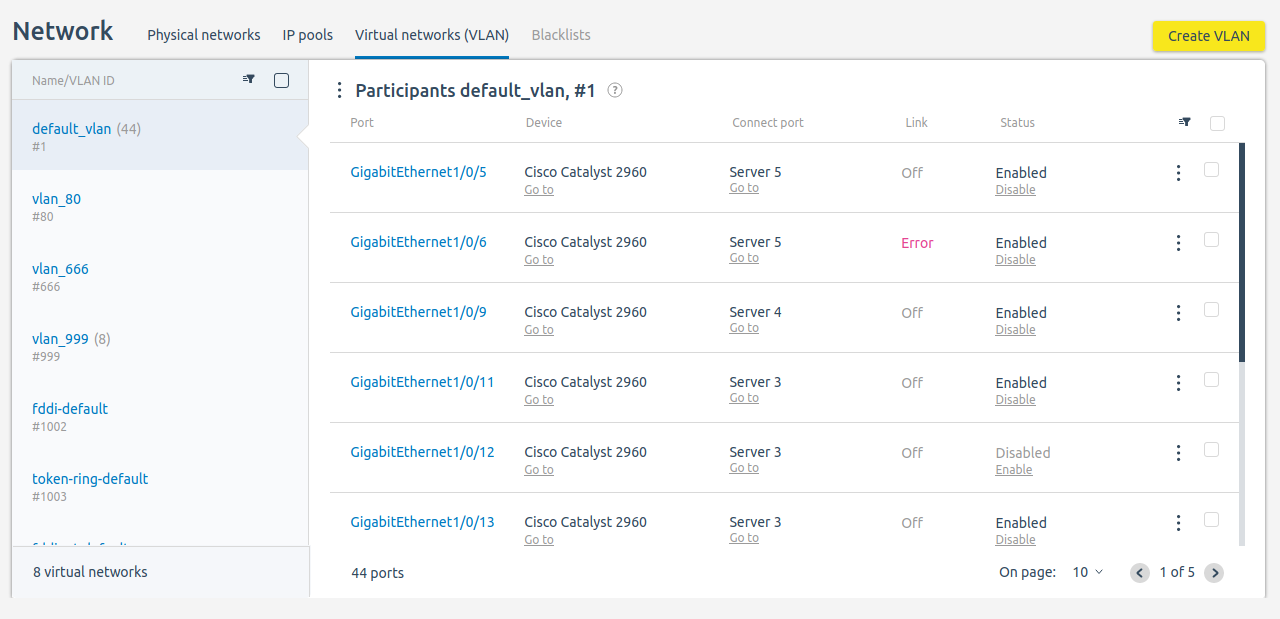Select the checkbox for GigabitEthernet1/0/11
Screen dimensions: 1280x619
point(1211,380)
